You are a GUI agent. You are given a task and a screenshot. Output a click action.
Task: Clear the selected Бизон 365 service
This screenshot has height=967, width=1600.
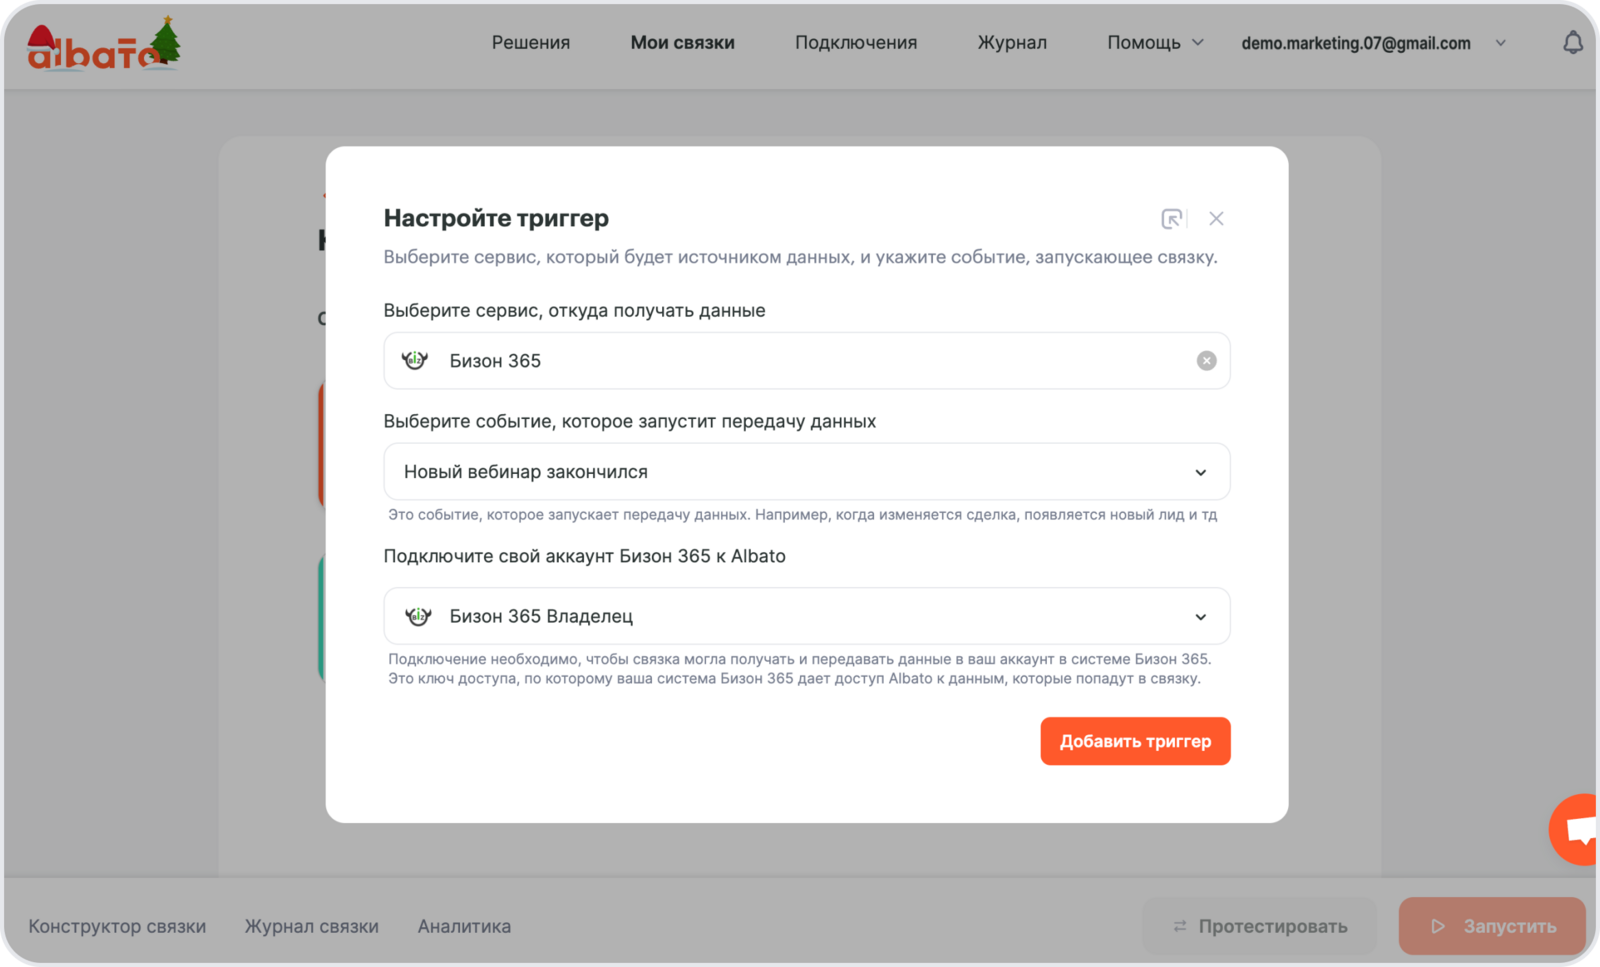pos(1206,361)
